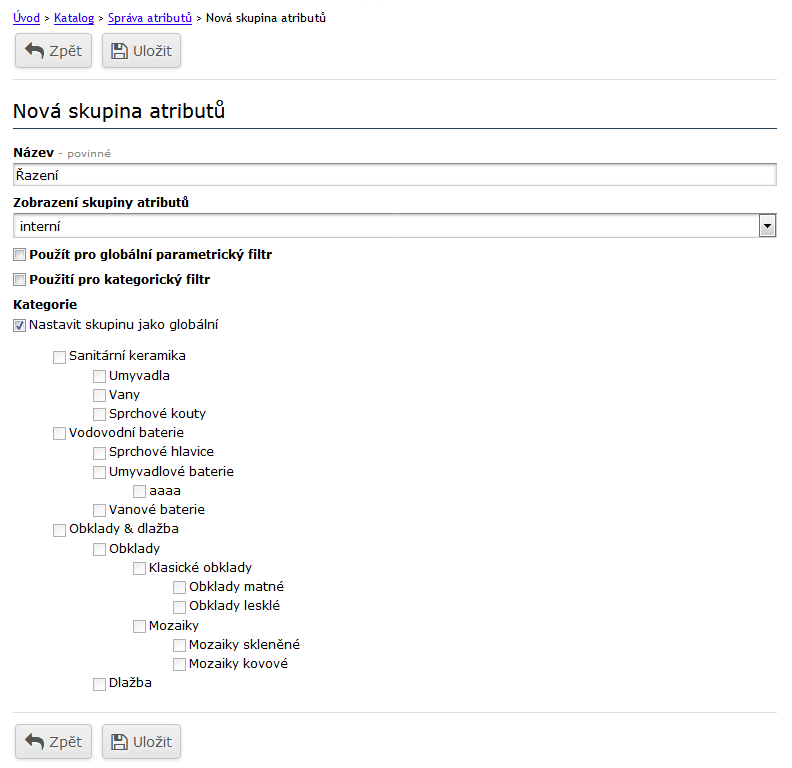Screen dimensions: 792x768
Task: Click the top Uložit save disk button
Action: pos(141,50)
